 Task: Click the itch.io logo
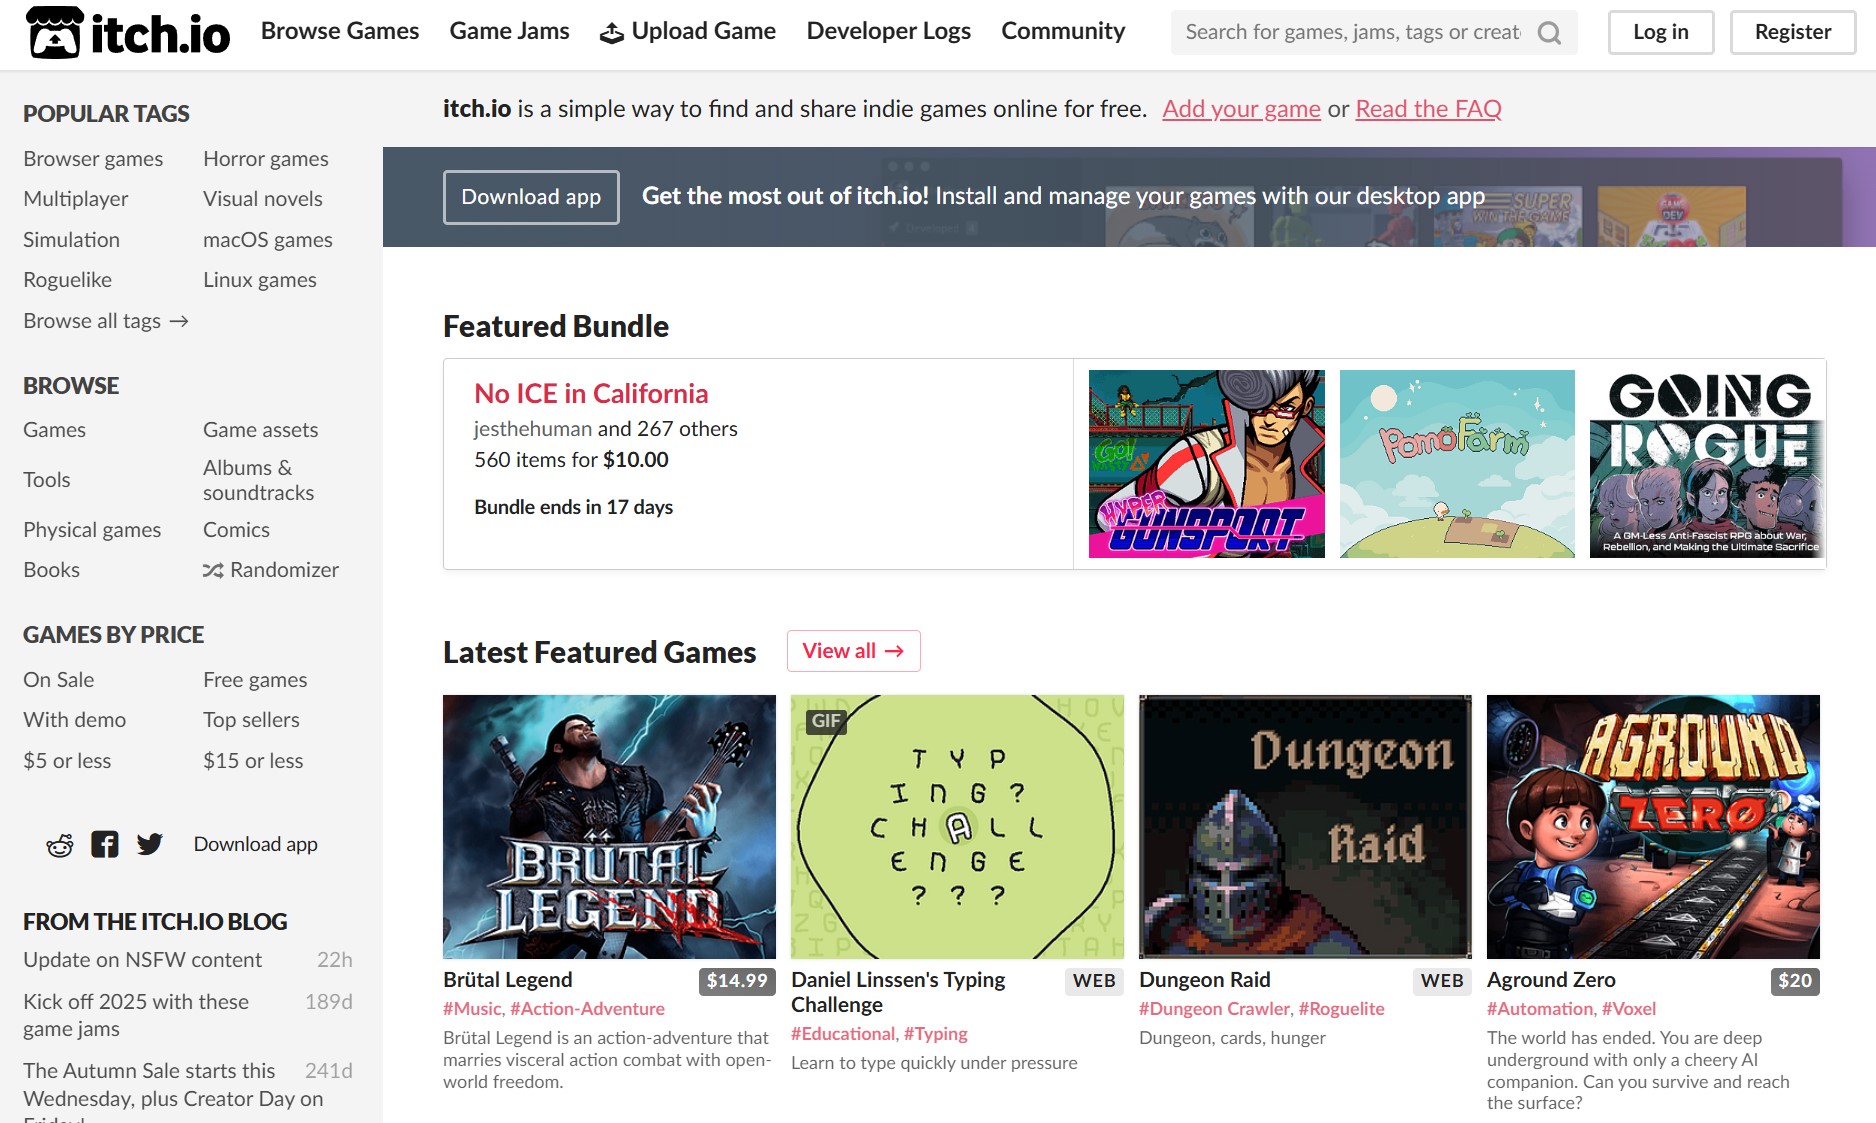click(x=128, y=33)
